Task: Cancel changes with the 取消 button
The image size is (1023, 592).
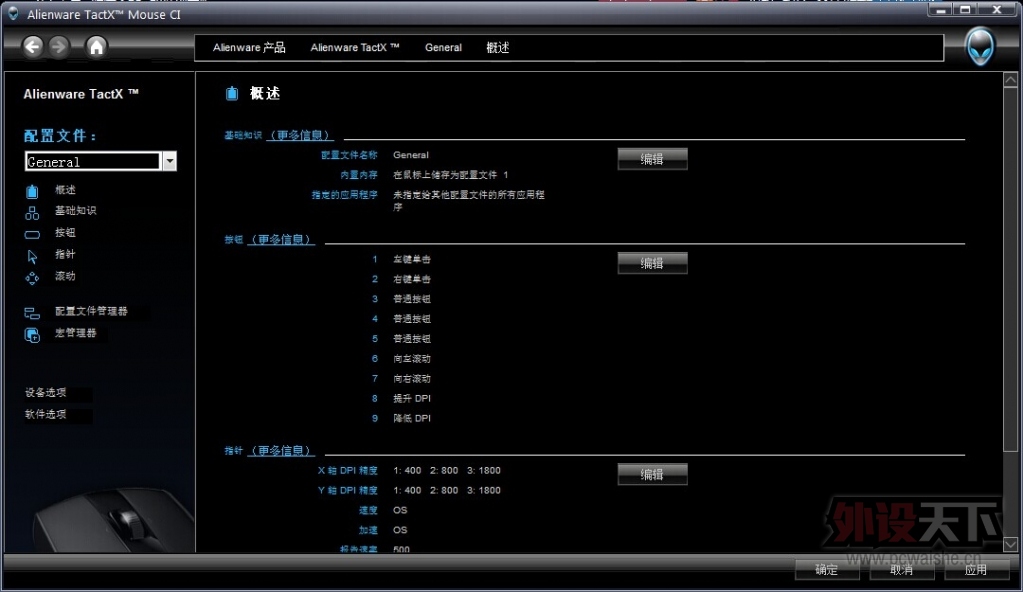Action: [x=902, y=570]
